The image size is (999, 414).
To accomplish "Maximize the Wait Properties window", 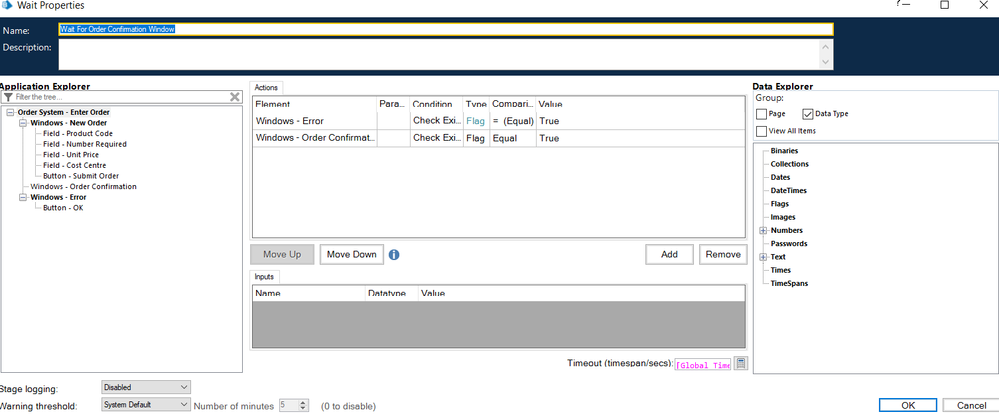I will click(944, 5).
